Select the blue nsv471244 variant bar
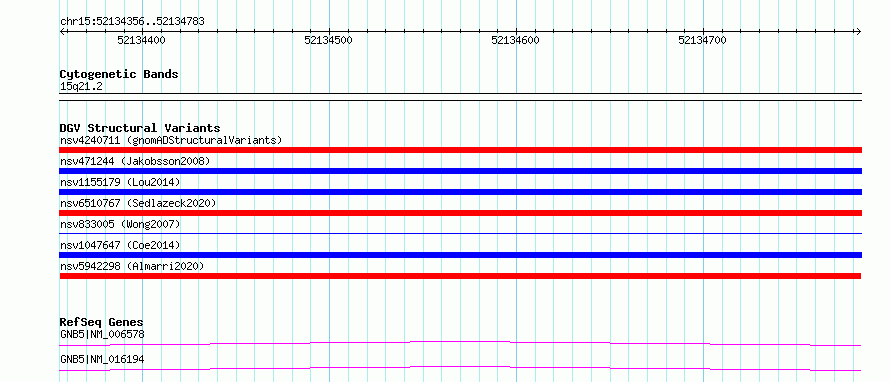The image size is (890, 382). click(x=460, y=171)
